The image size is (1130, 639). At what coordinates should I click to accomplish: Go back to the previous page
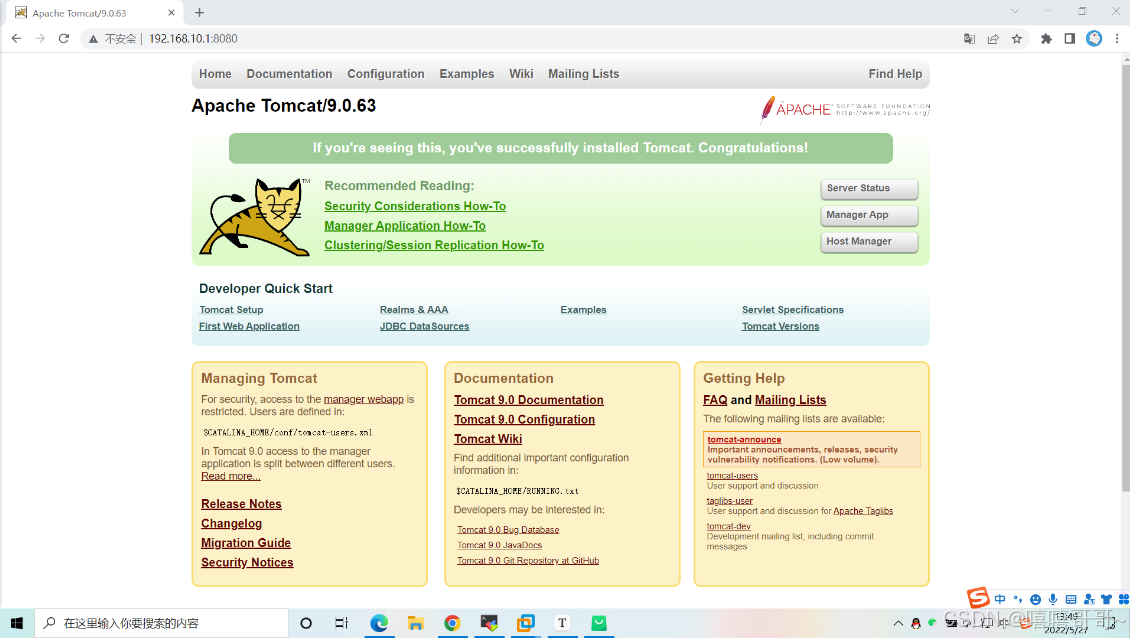(x=17, y=39)
